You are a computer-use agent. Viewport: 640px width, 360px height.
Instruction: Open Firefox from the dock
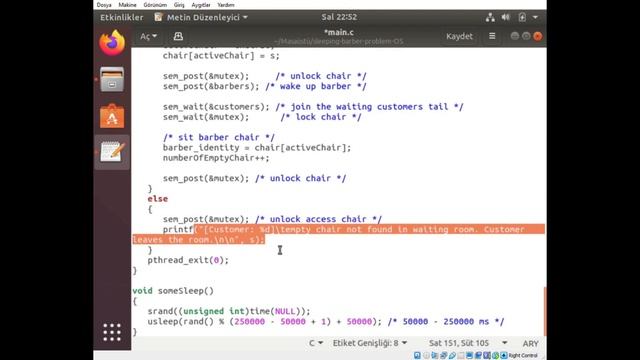(x=112, y=43)
